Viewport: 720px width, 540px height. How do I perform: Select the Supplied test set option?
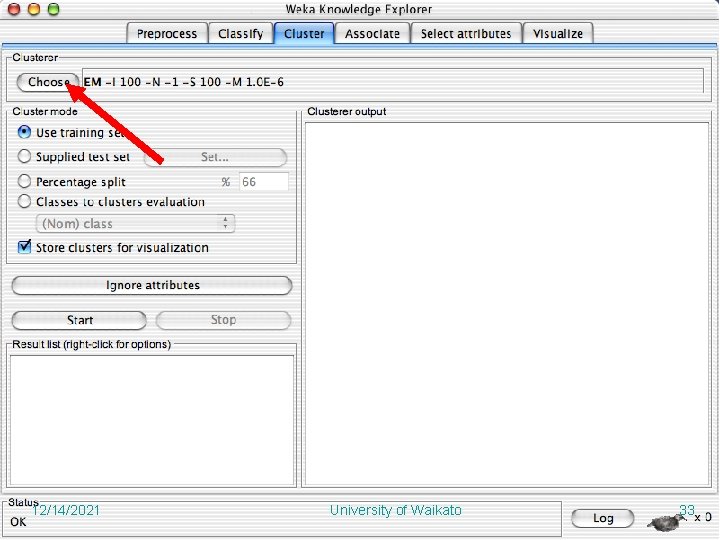(x=24, y=157)
